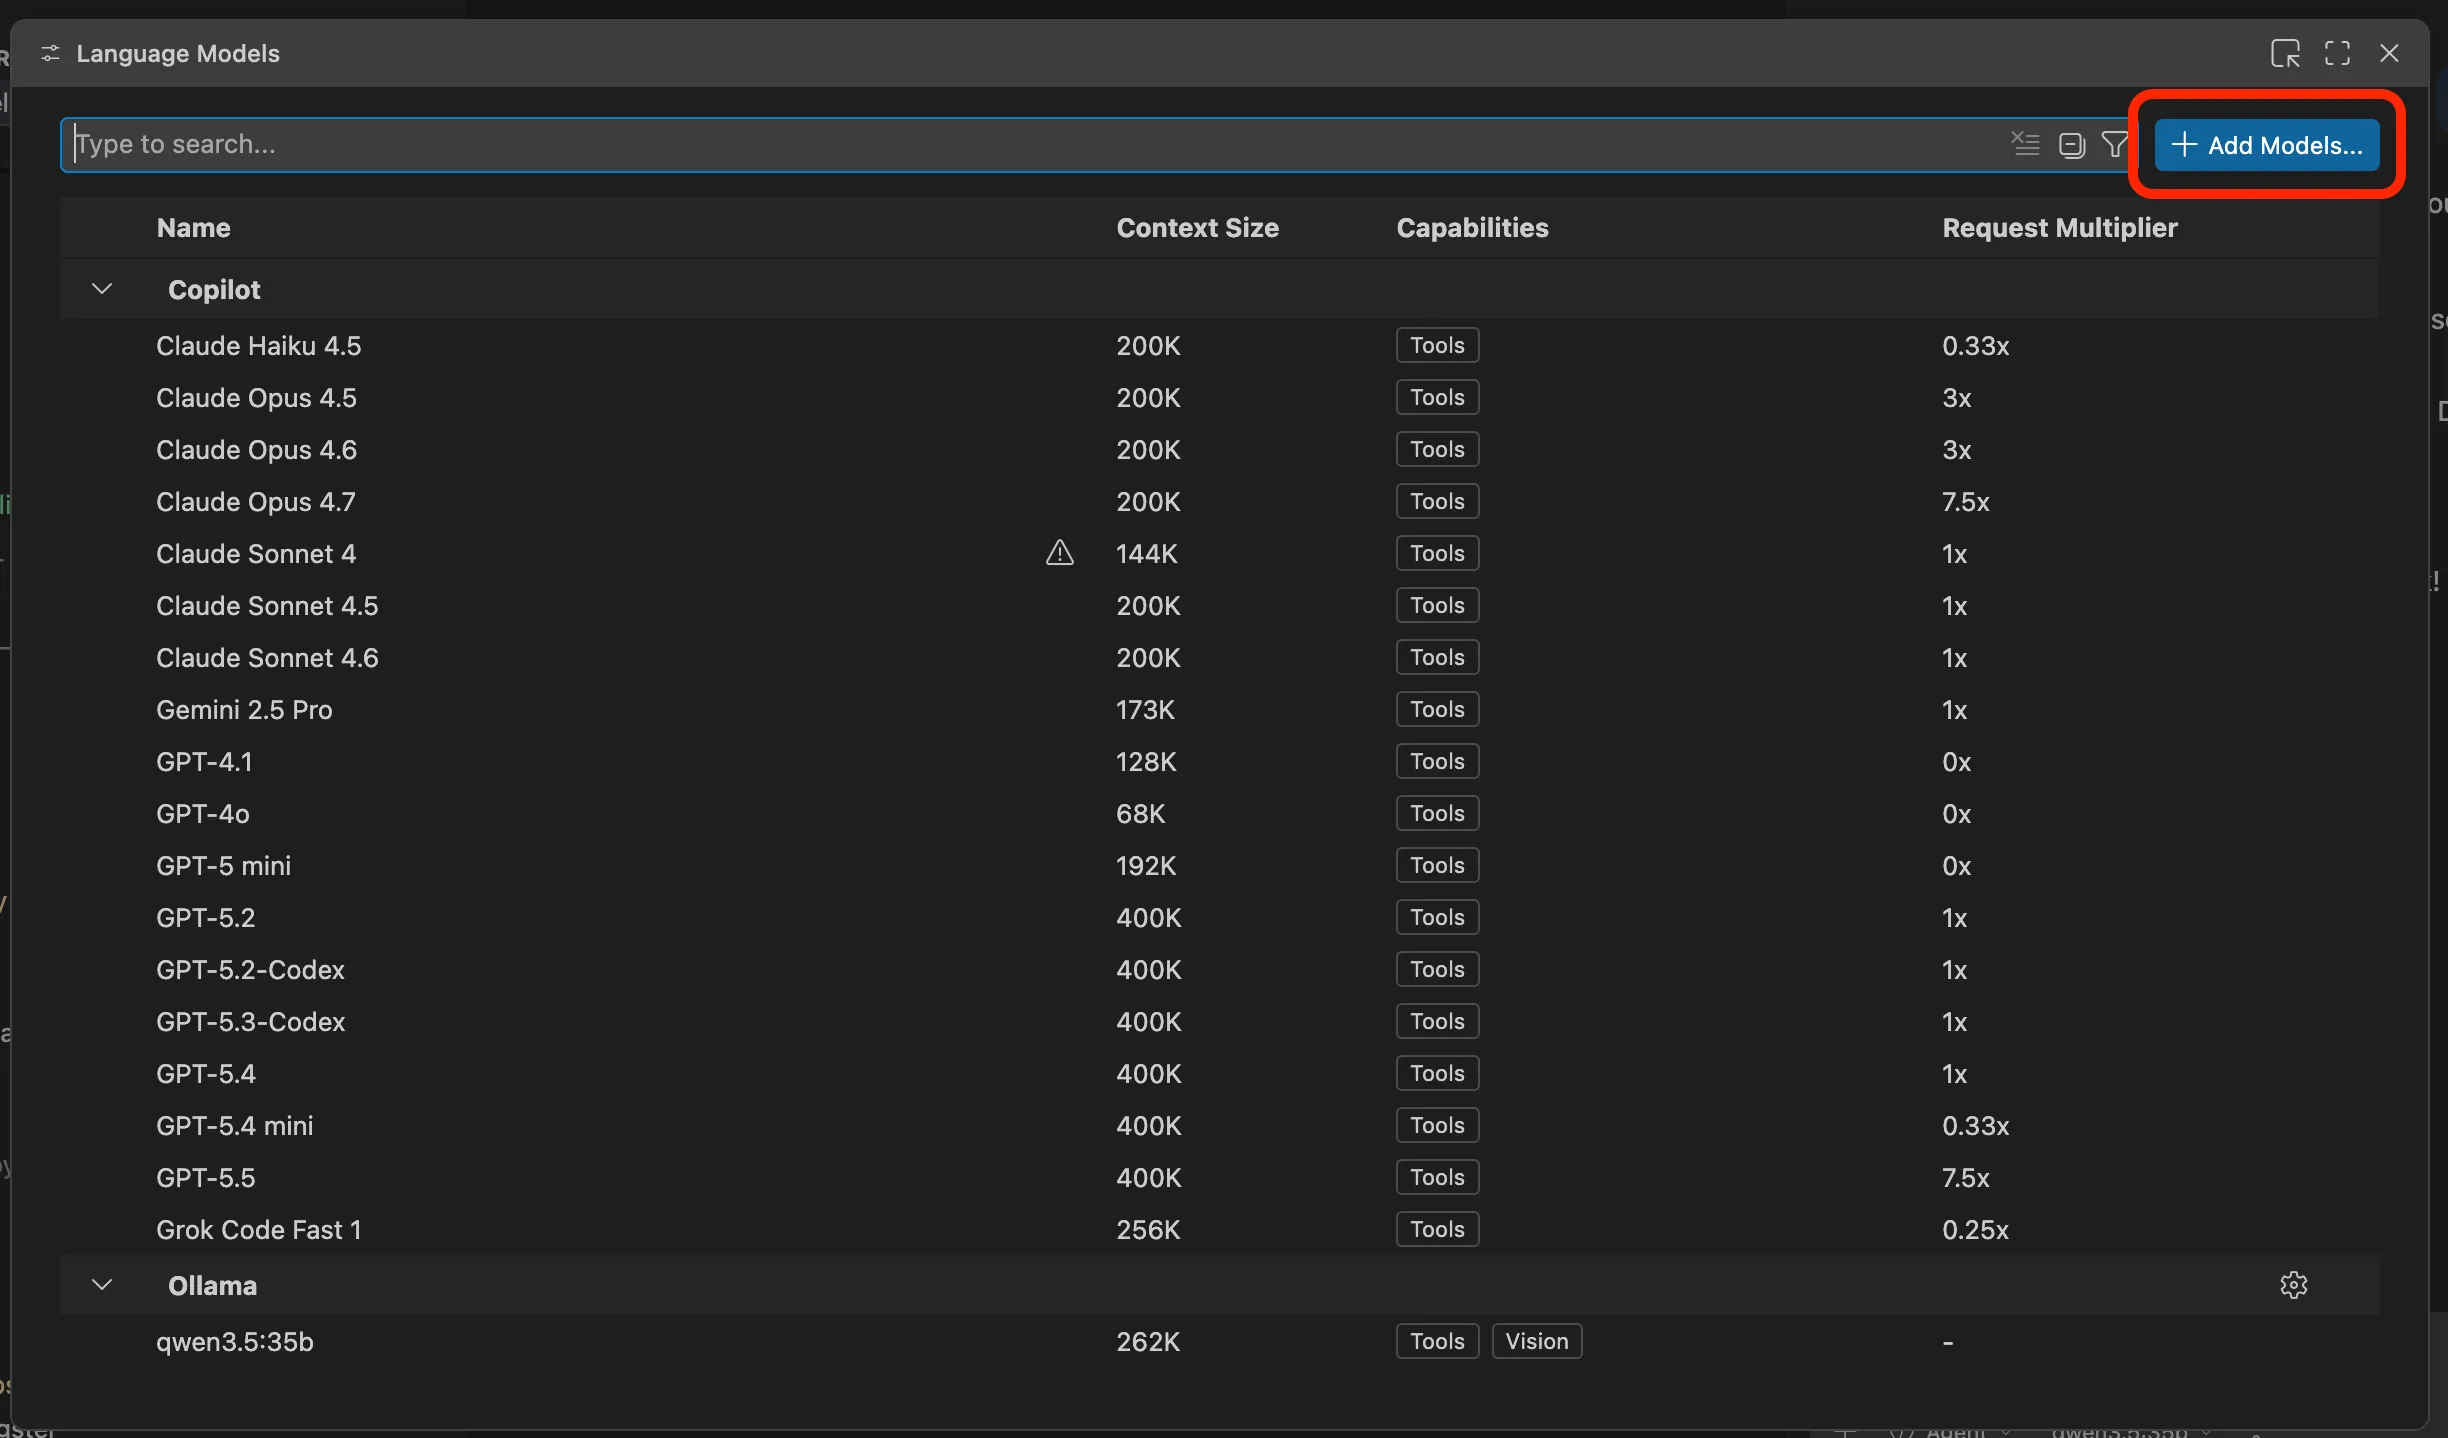
Task: Collapse the Copilot group
Action: click(x=102, y=289)
